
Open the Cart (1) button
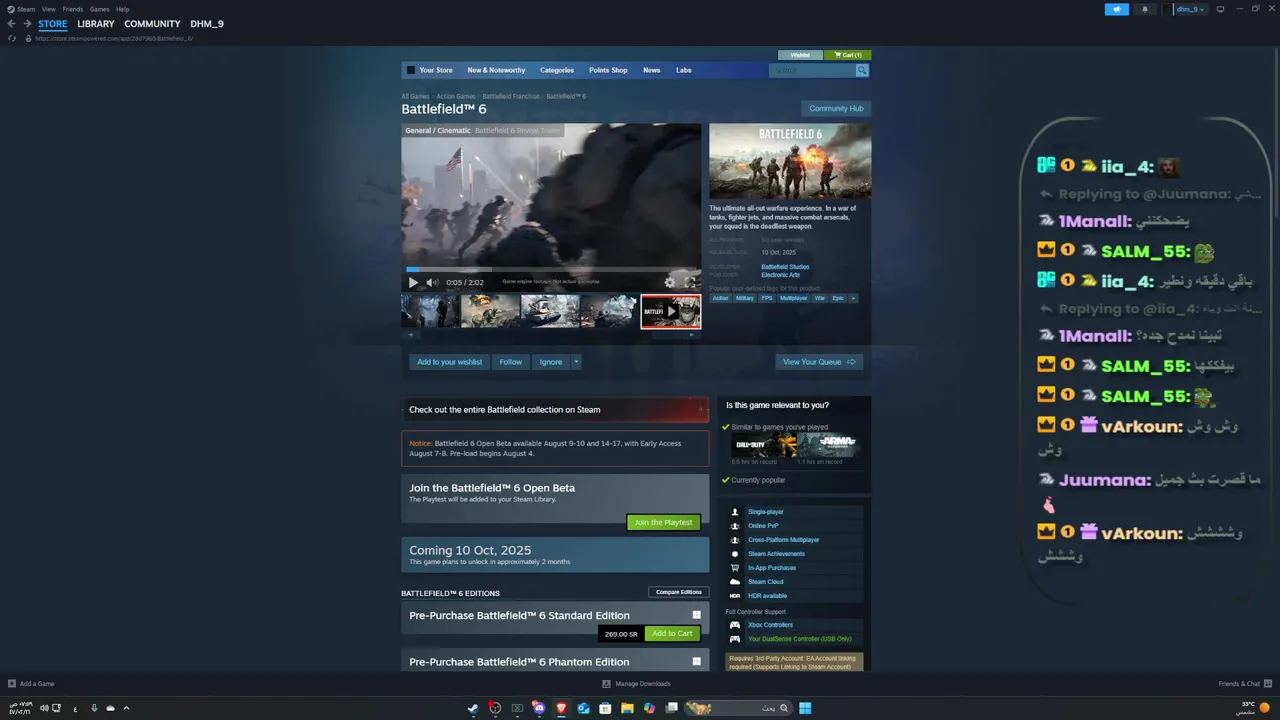click(x=848, y=55)
